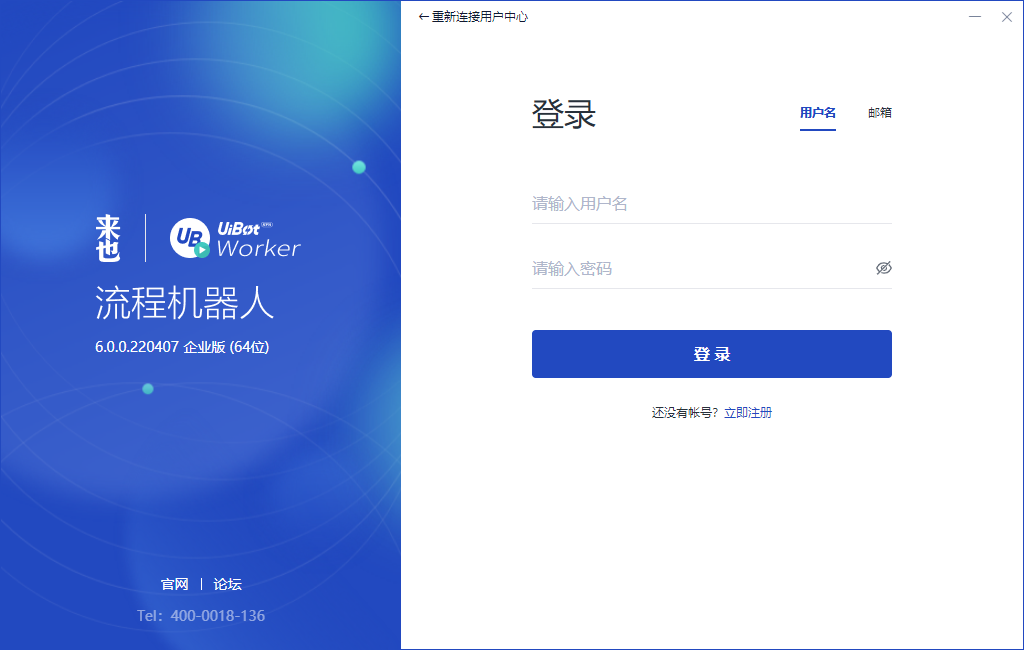1024x650 pixels.
Task: Click the blue 登录 button
Action: click(x=711, y=354)
